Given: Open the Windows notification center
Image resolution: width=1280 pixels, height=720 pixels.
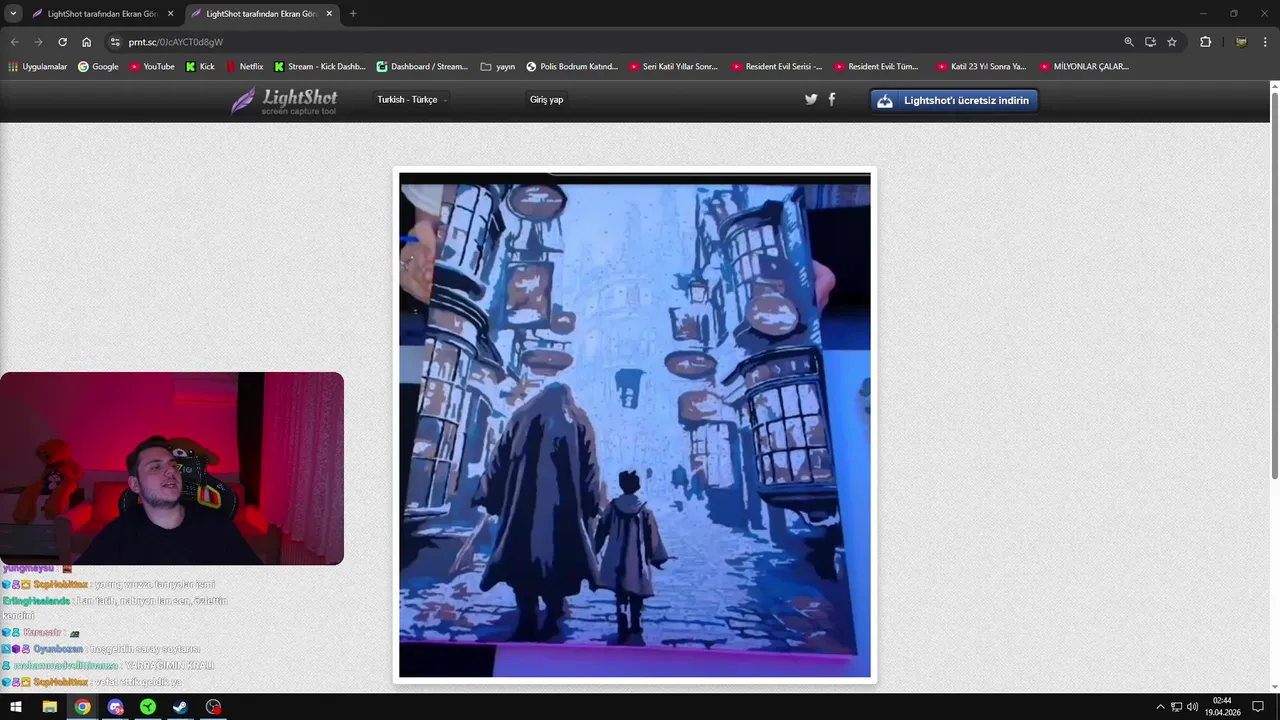Looking at the screenshot, I should coord(1258,707).
